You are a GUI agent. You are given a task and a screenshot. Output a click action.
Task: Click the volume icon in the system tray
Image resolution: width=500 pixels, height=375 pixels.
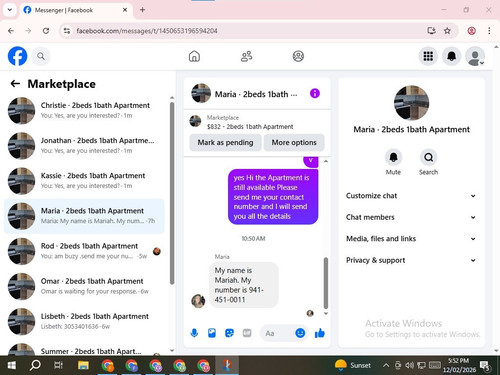click(409, 365)
